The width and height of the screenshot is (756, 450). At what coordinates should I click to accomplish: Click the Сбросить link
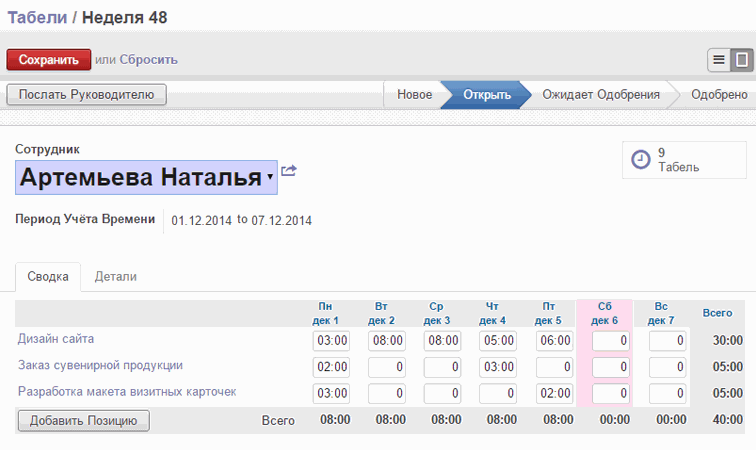coord(148,60)
